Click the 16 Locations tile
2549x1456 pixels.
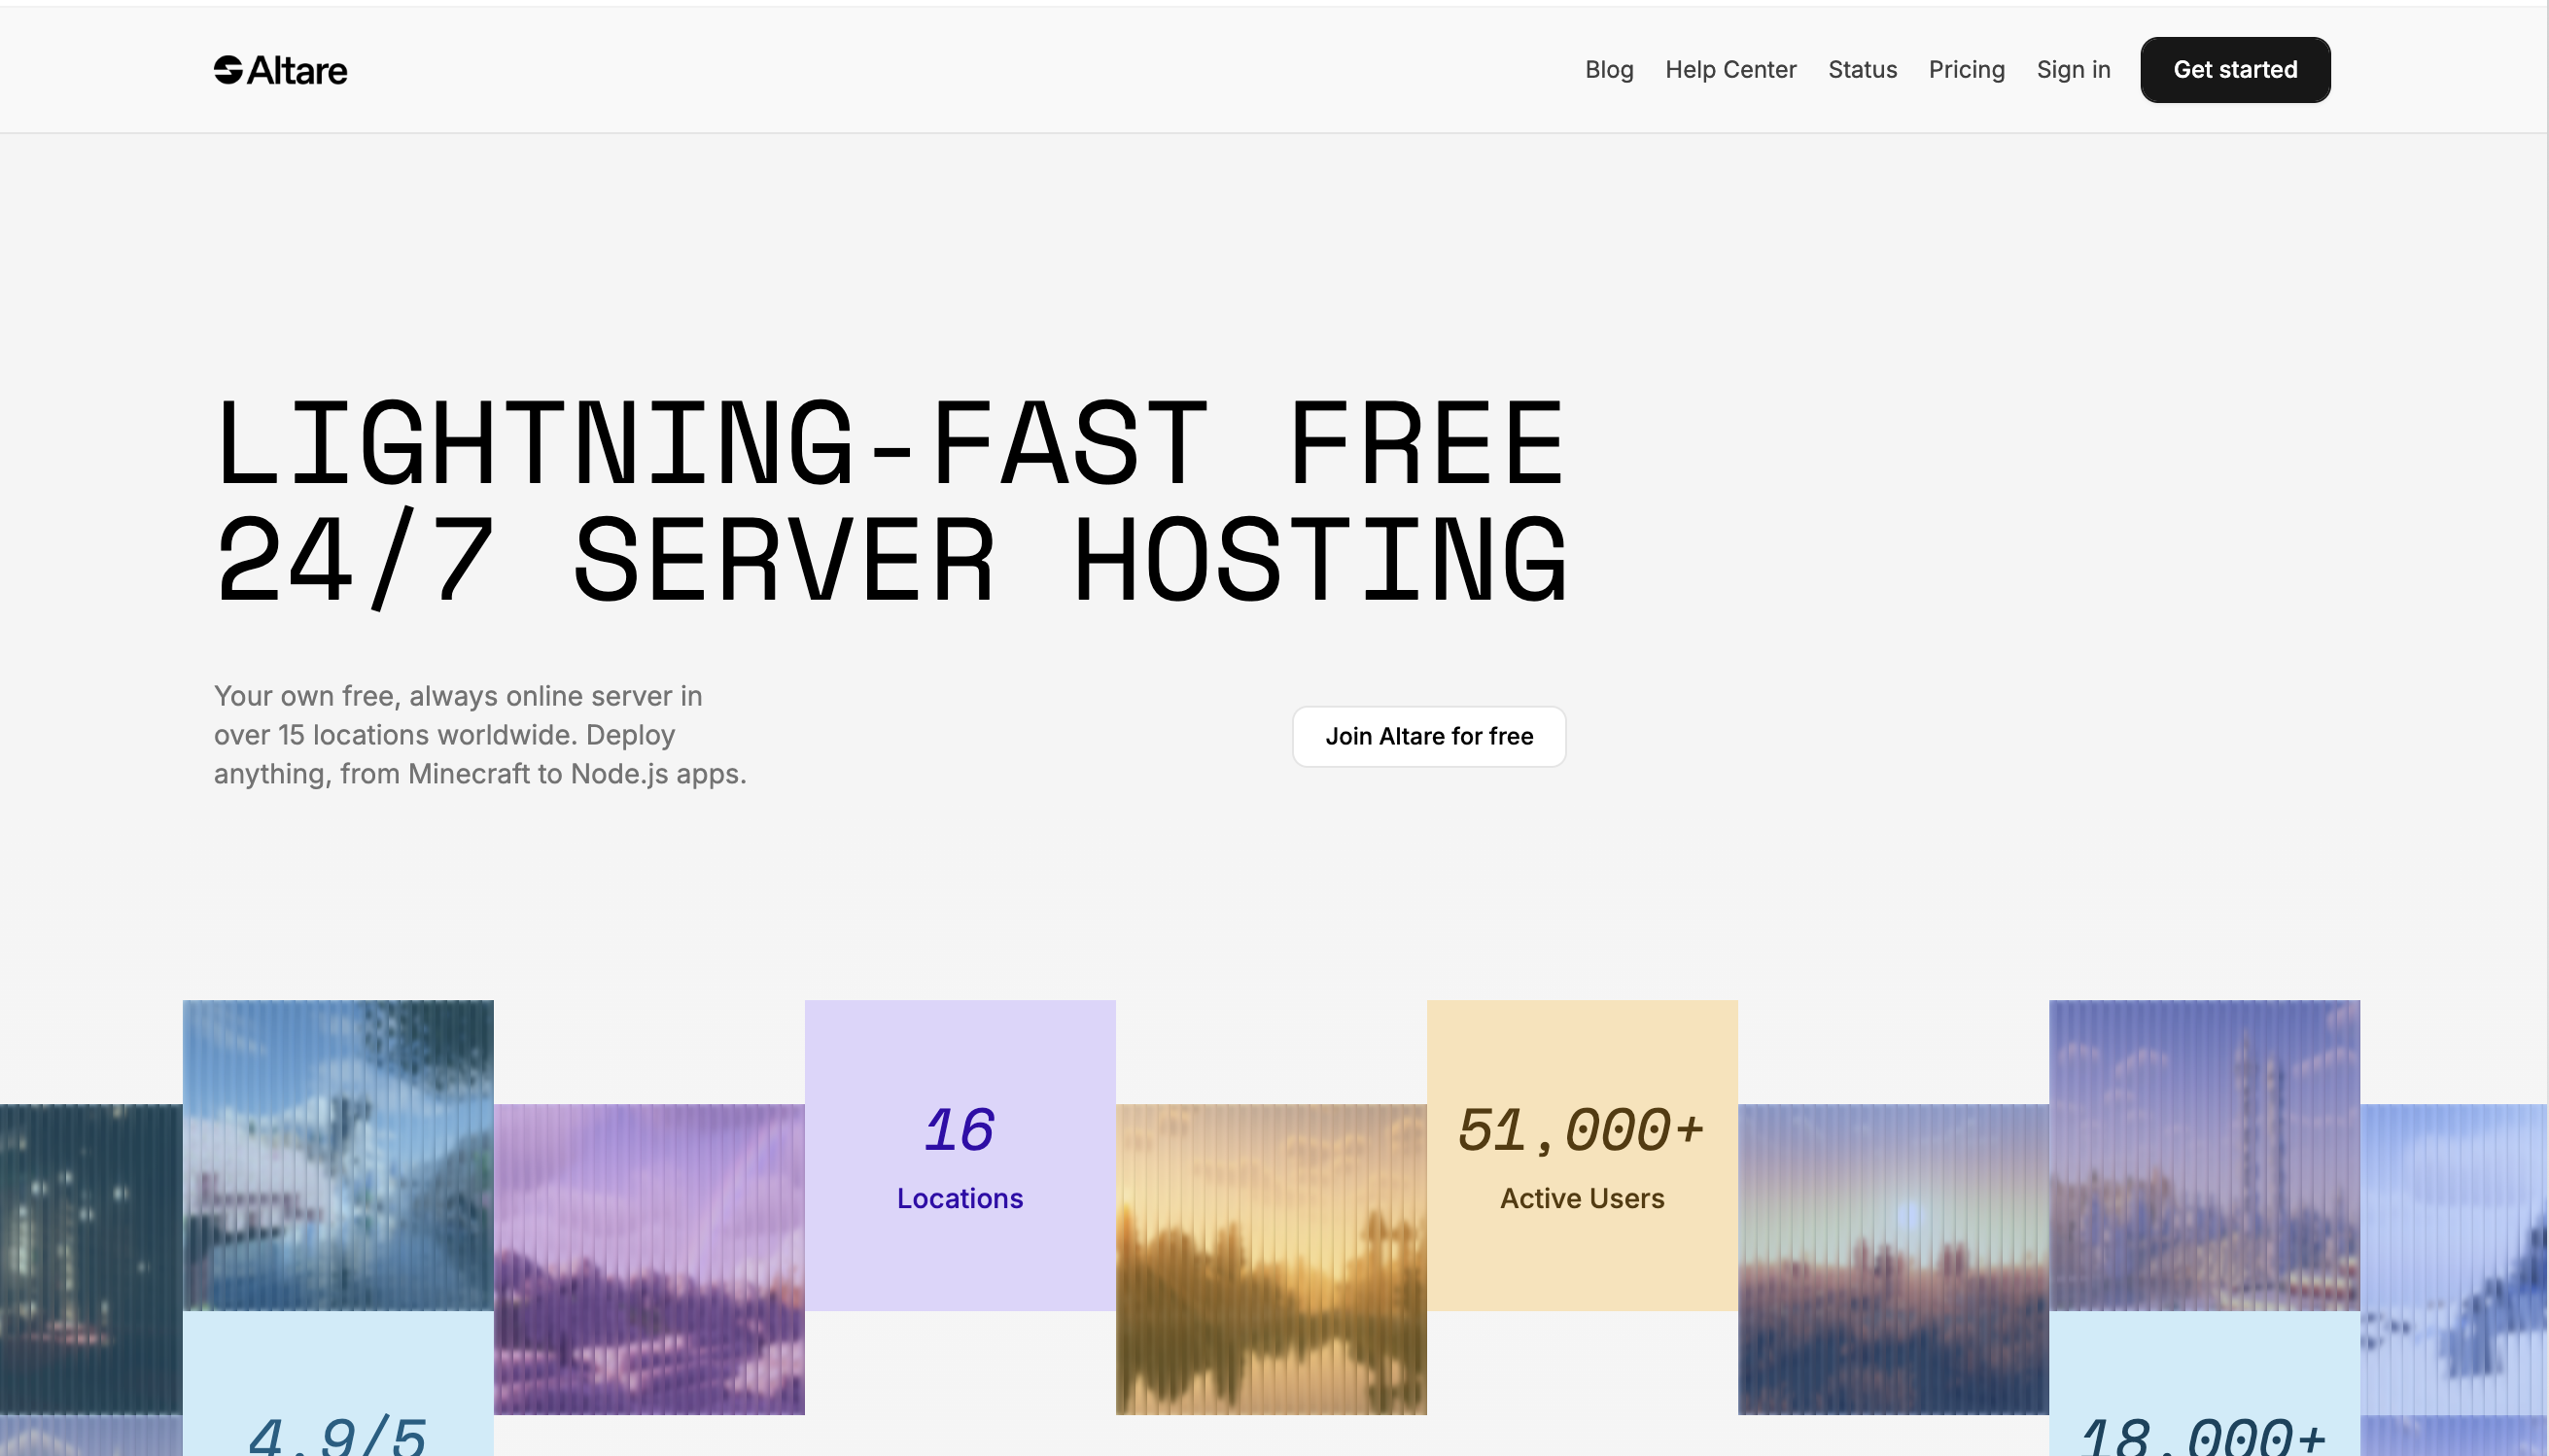[959, 1155]
